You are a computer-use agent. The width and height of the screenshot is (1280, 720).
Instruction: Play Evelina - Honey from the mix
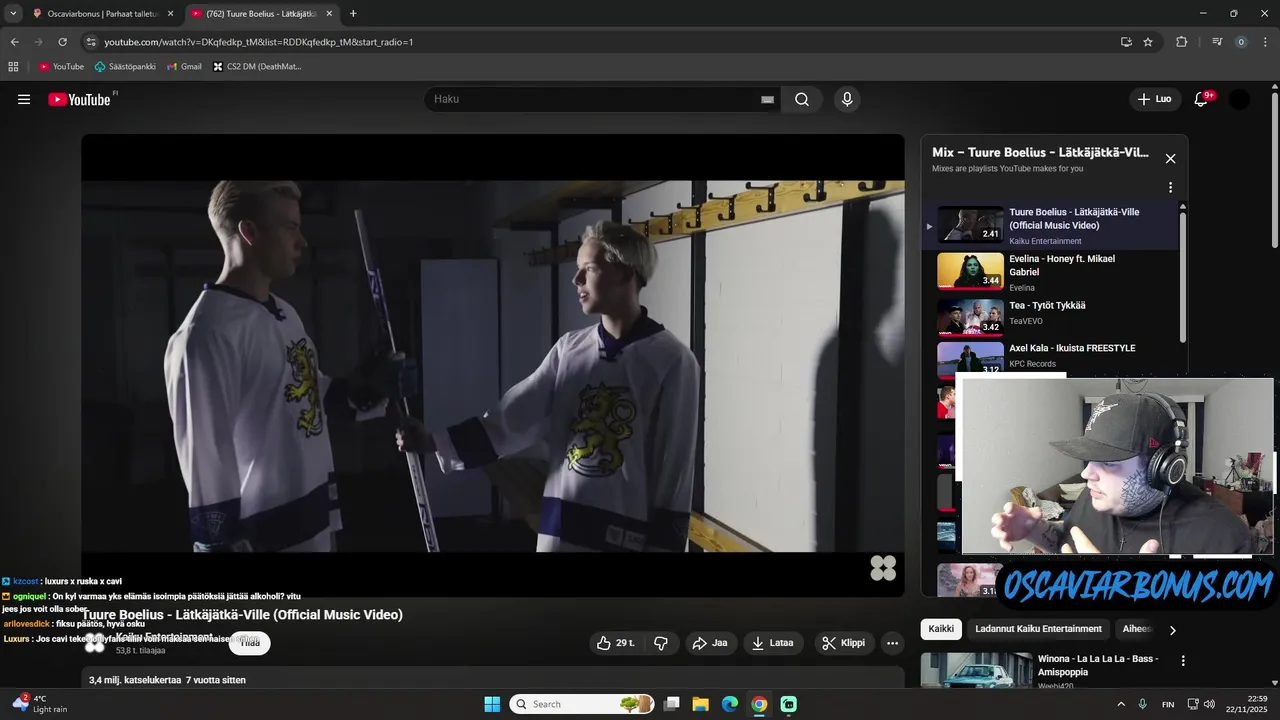[x=1050, y=272]
